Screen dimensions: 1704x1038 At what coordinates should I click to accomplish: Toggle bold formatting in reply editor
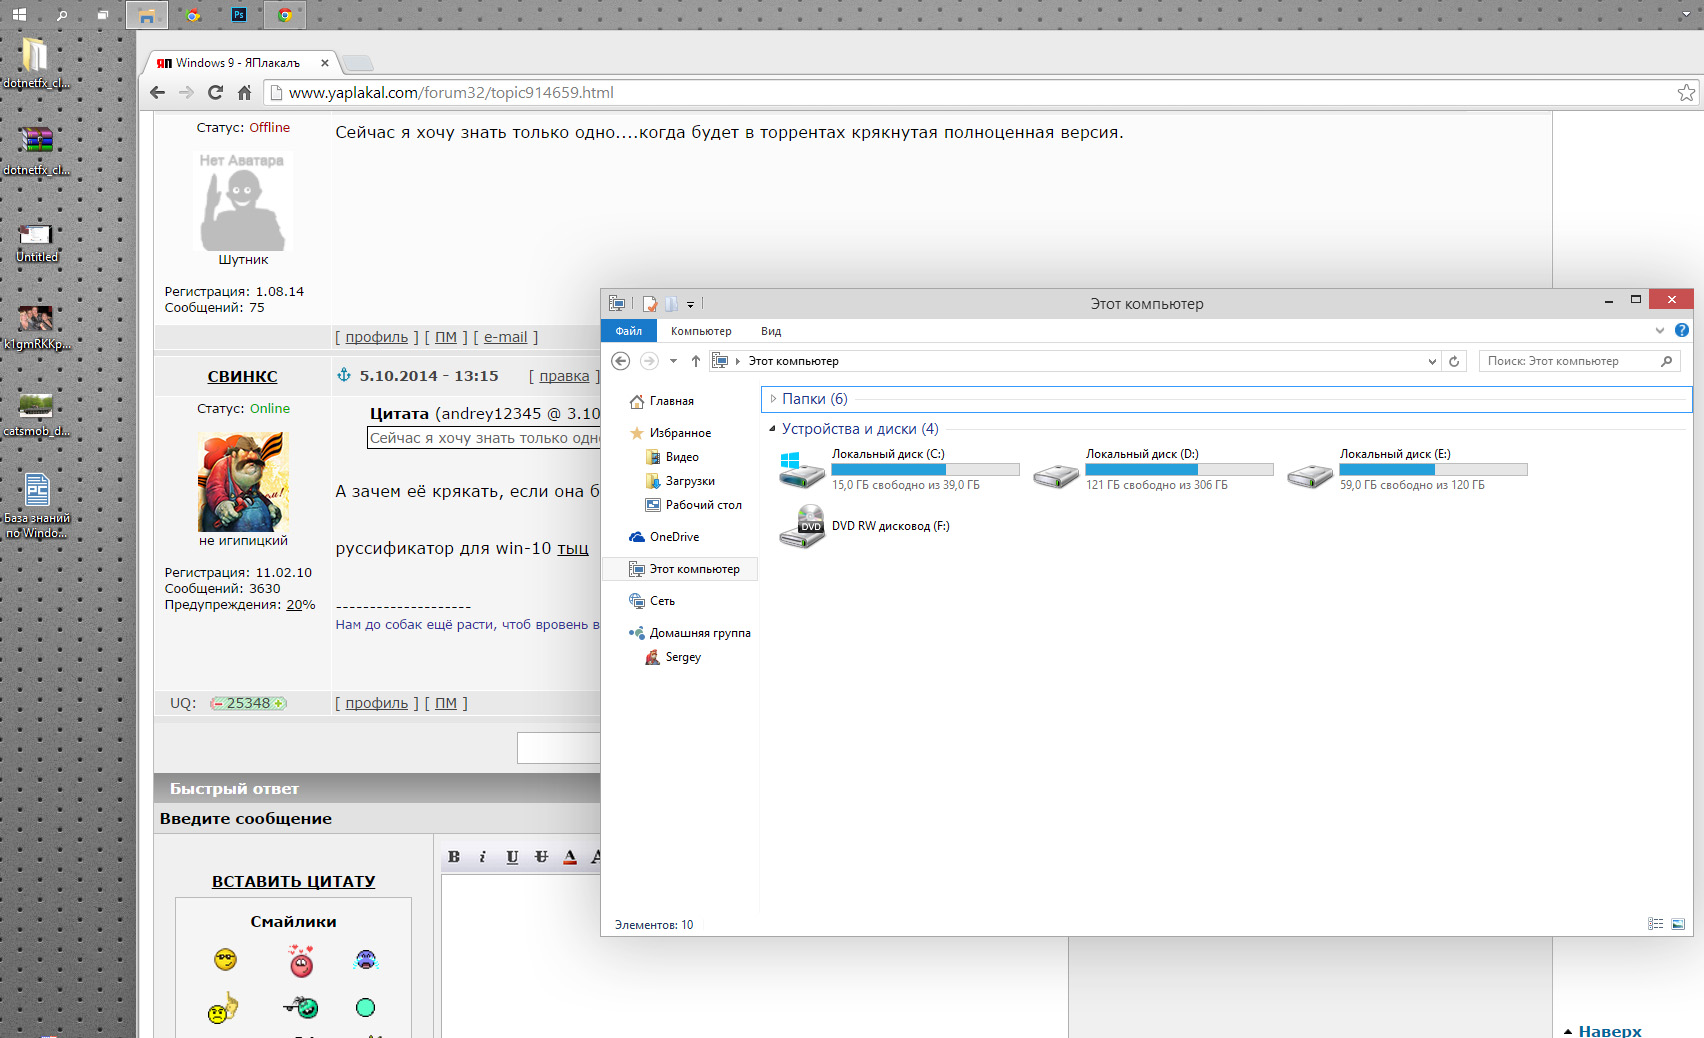454,856
